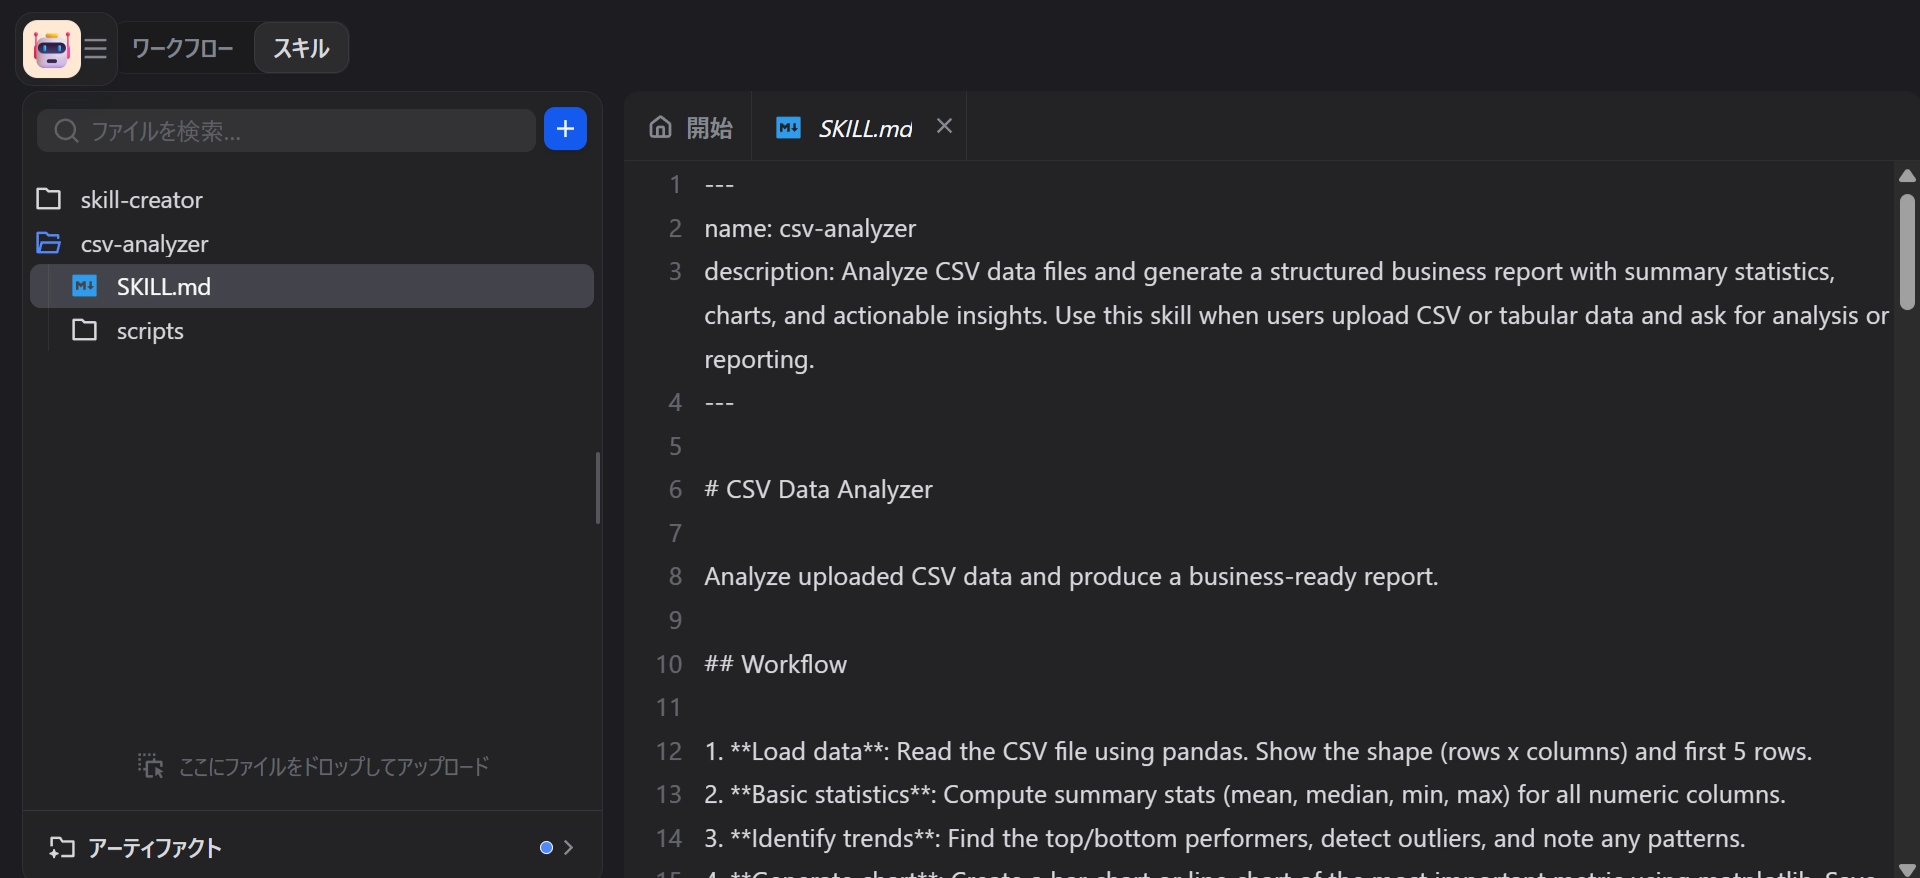
Task: Click the upload drop zone icon
Action: click(x=150, y=766)
